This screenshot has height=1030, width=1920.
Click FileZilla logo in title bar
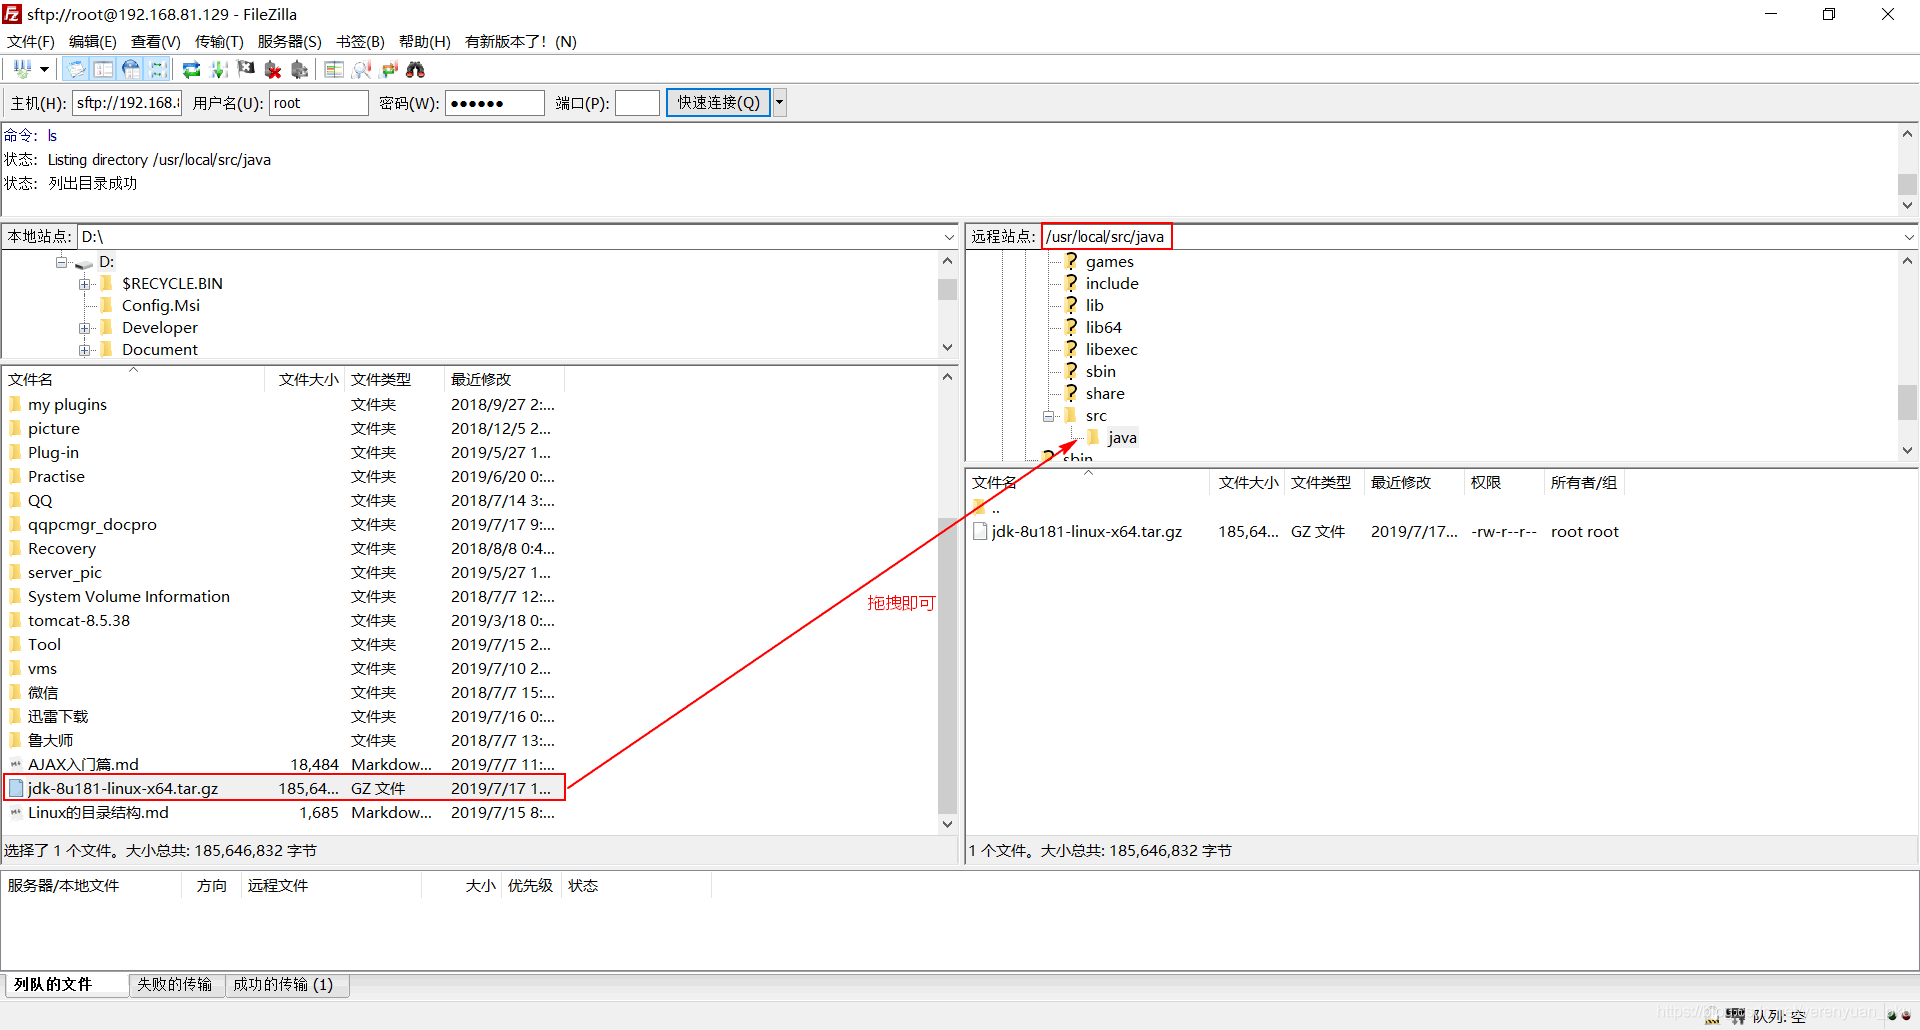pos(12,14)
